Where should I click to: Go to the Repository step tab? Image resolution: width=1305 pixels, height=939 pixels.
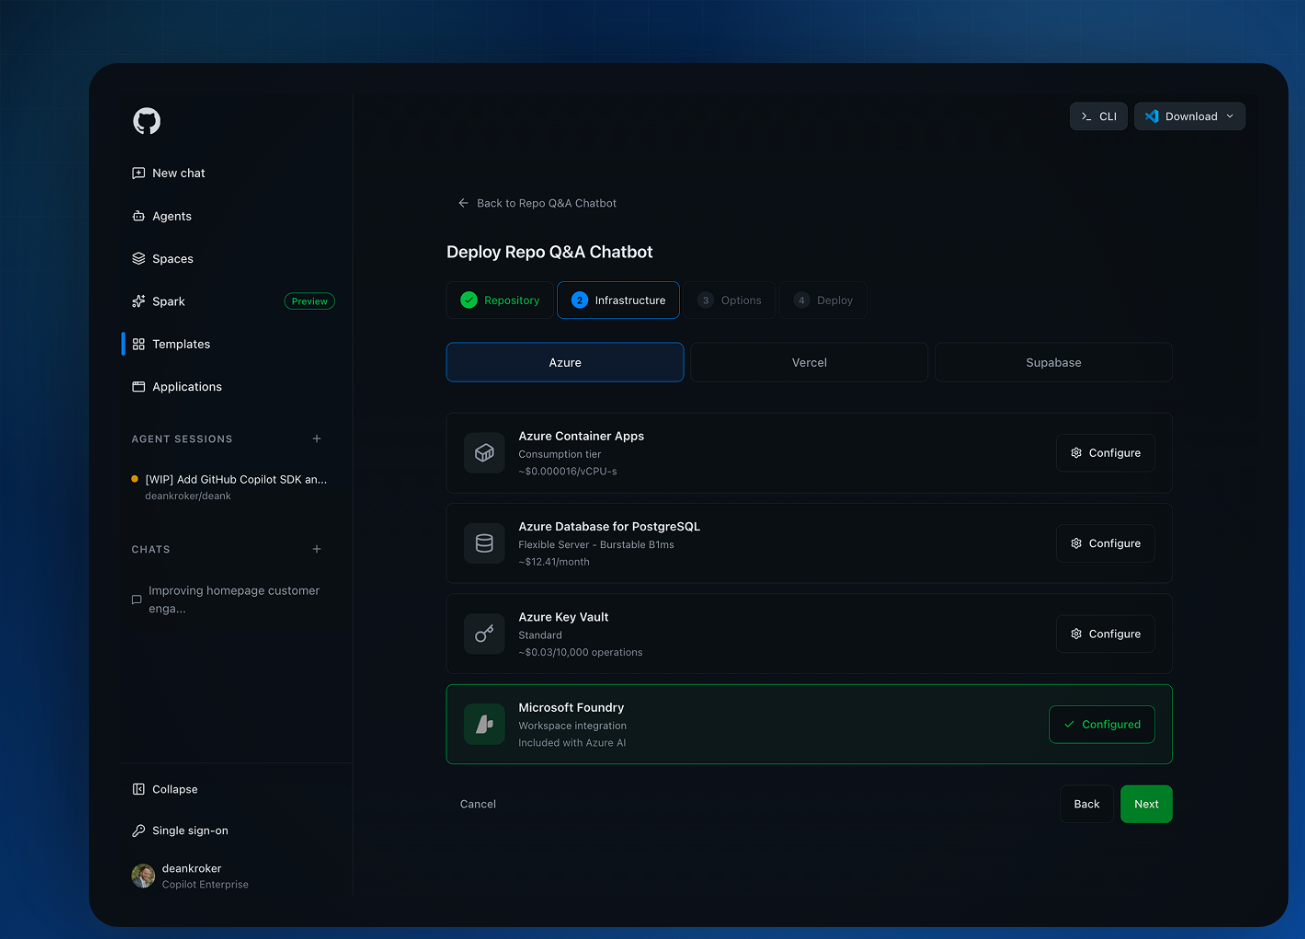[x=500, y=300]
